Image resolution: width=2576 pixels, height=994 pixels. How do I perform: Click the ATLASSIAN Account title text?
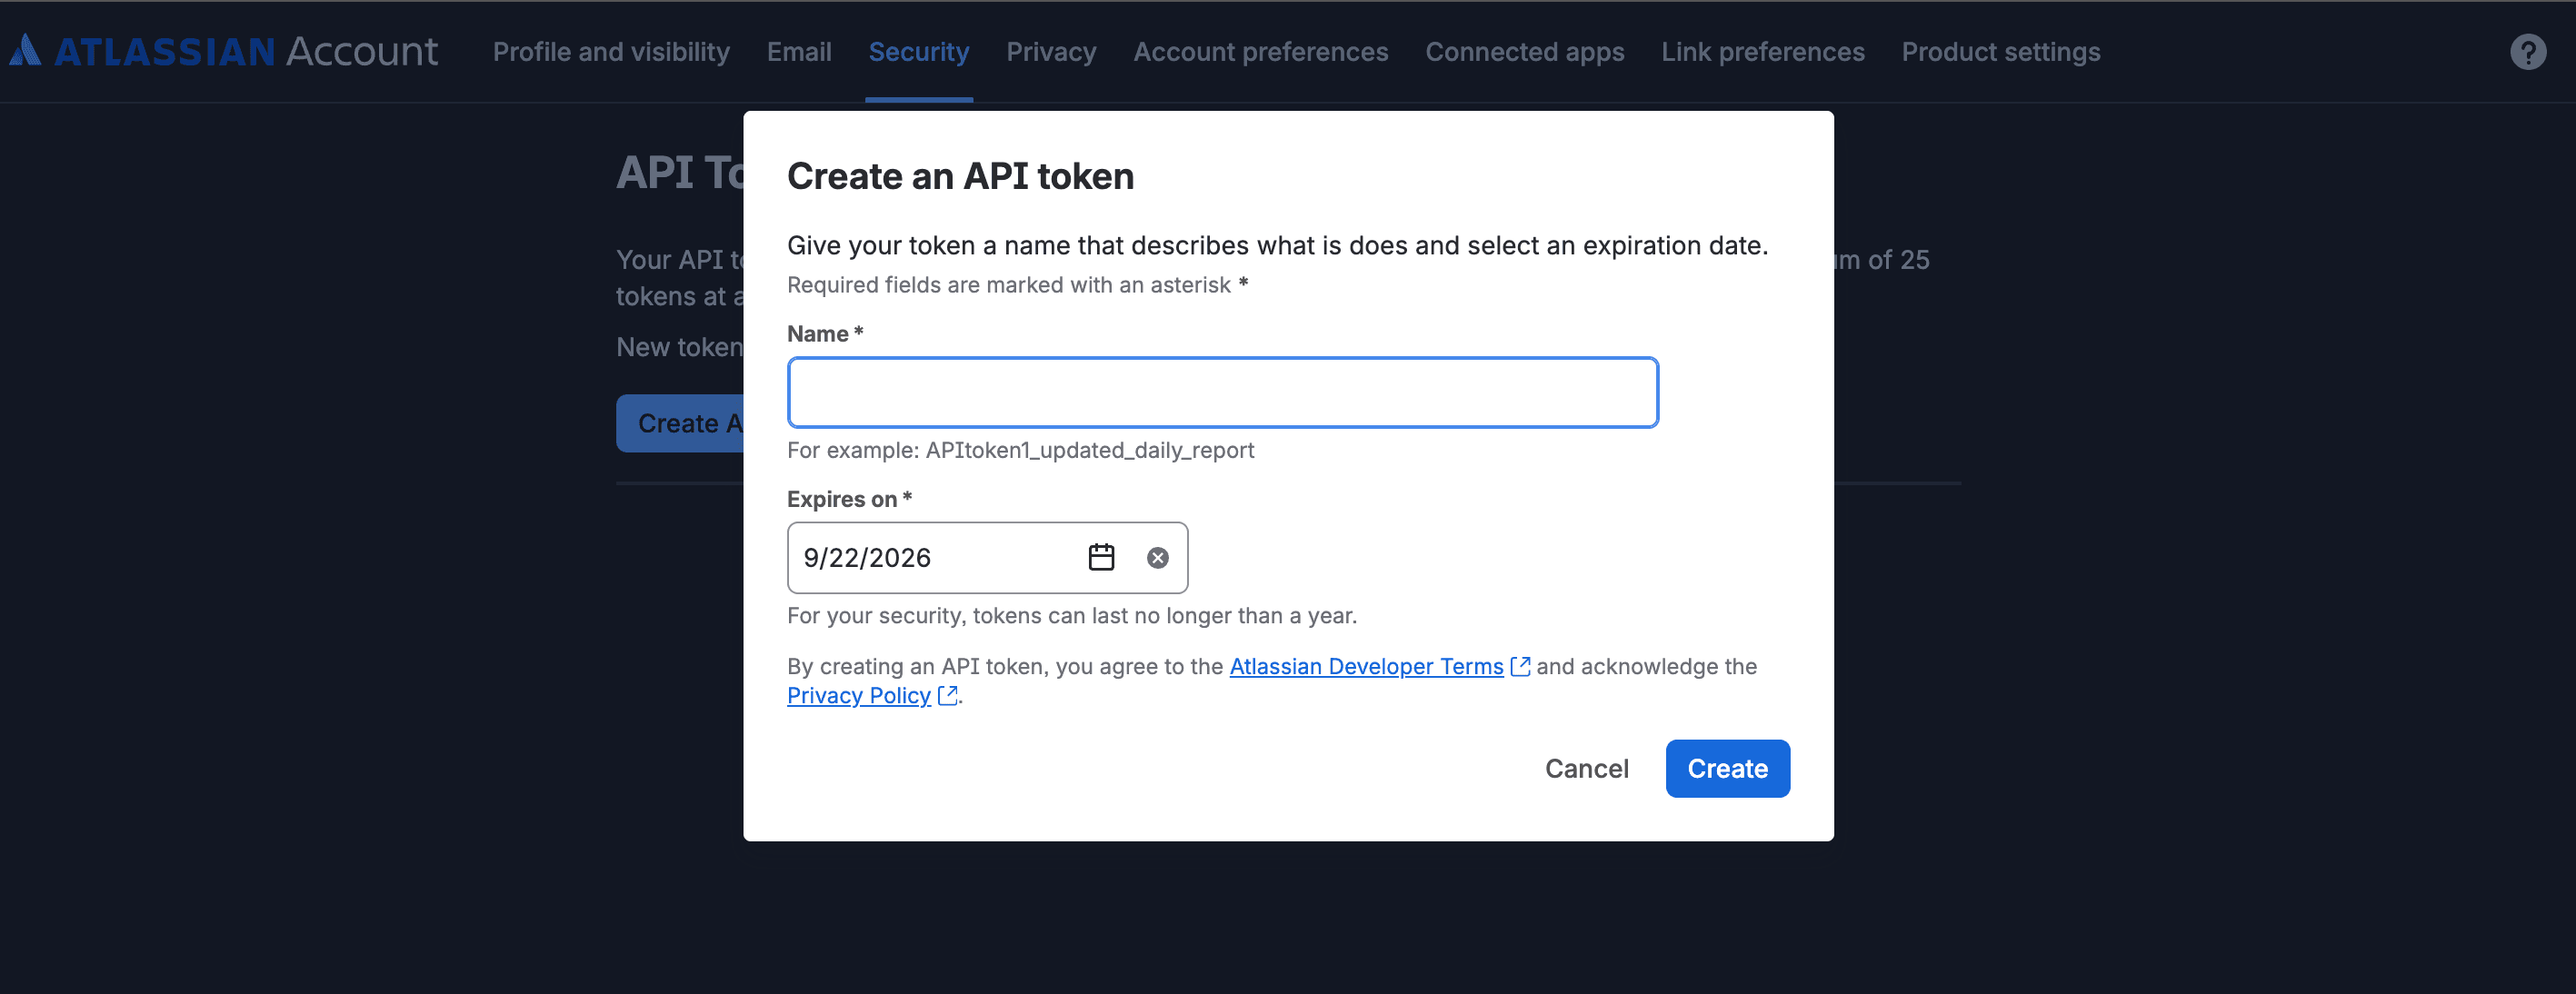coord(245,50)
